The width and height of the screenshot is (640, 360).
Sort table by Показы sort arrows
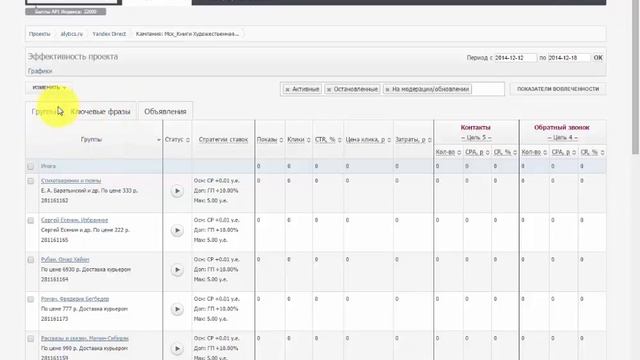[281, 140]
